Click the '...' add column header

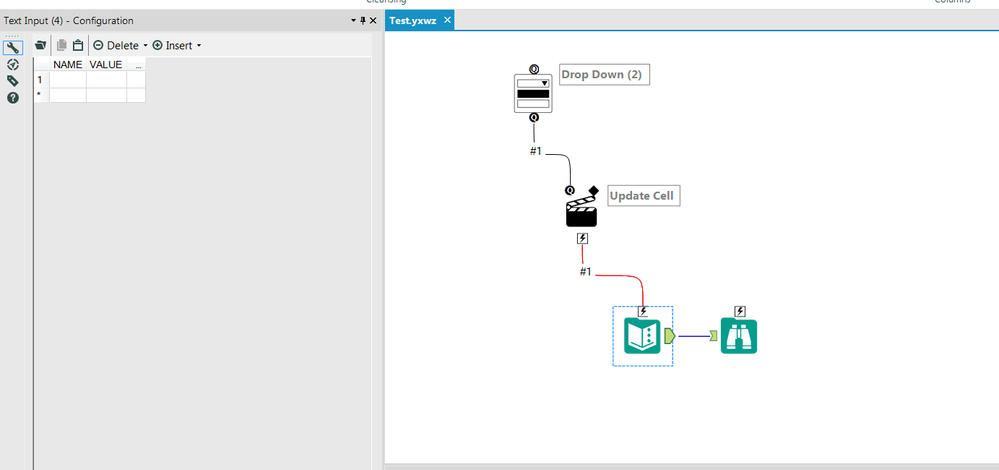(136, 64)
